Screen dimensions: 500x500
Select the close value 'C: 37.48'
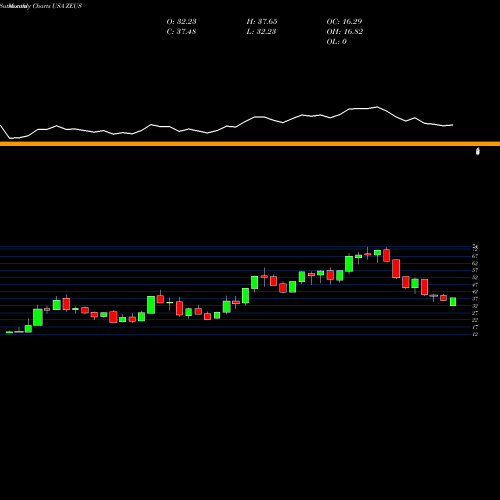click(181, 31)
